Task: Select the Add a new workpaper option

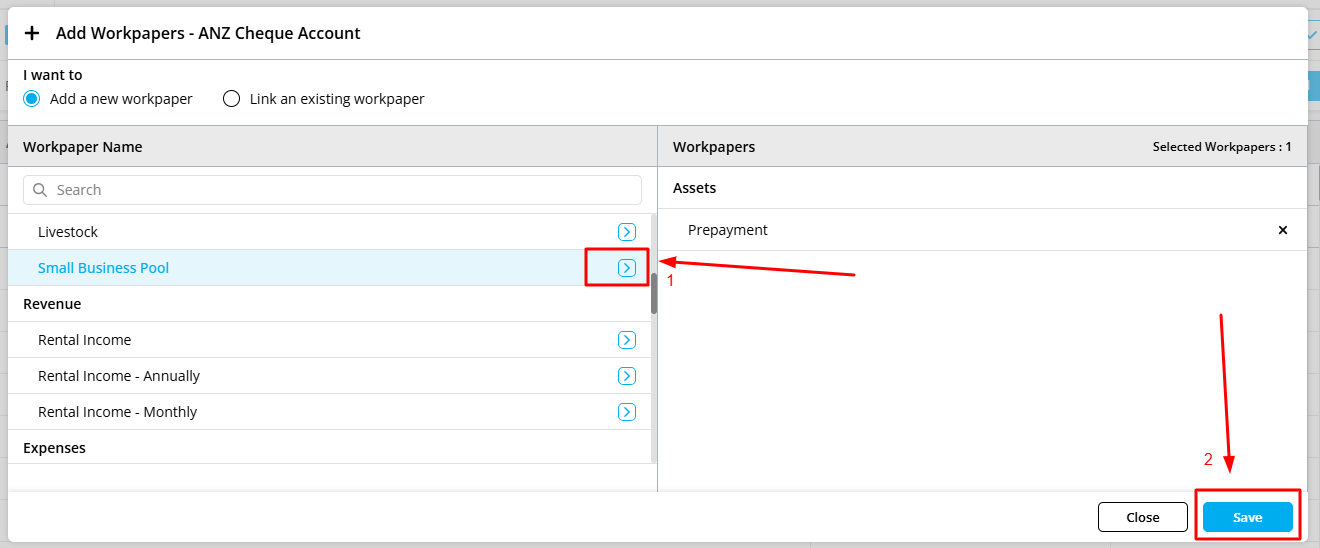Action: coord(32,99)
